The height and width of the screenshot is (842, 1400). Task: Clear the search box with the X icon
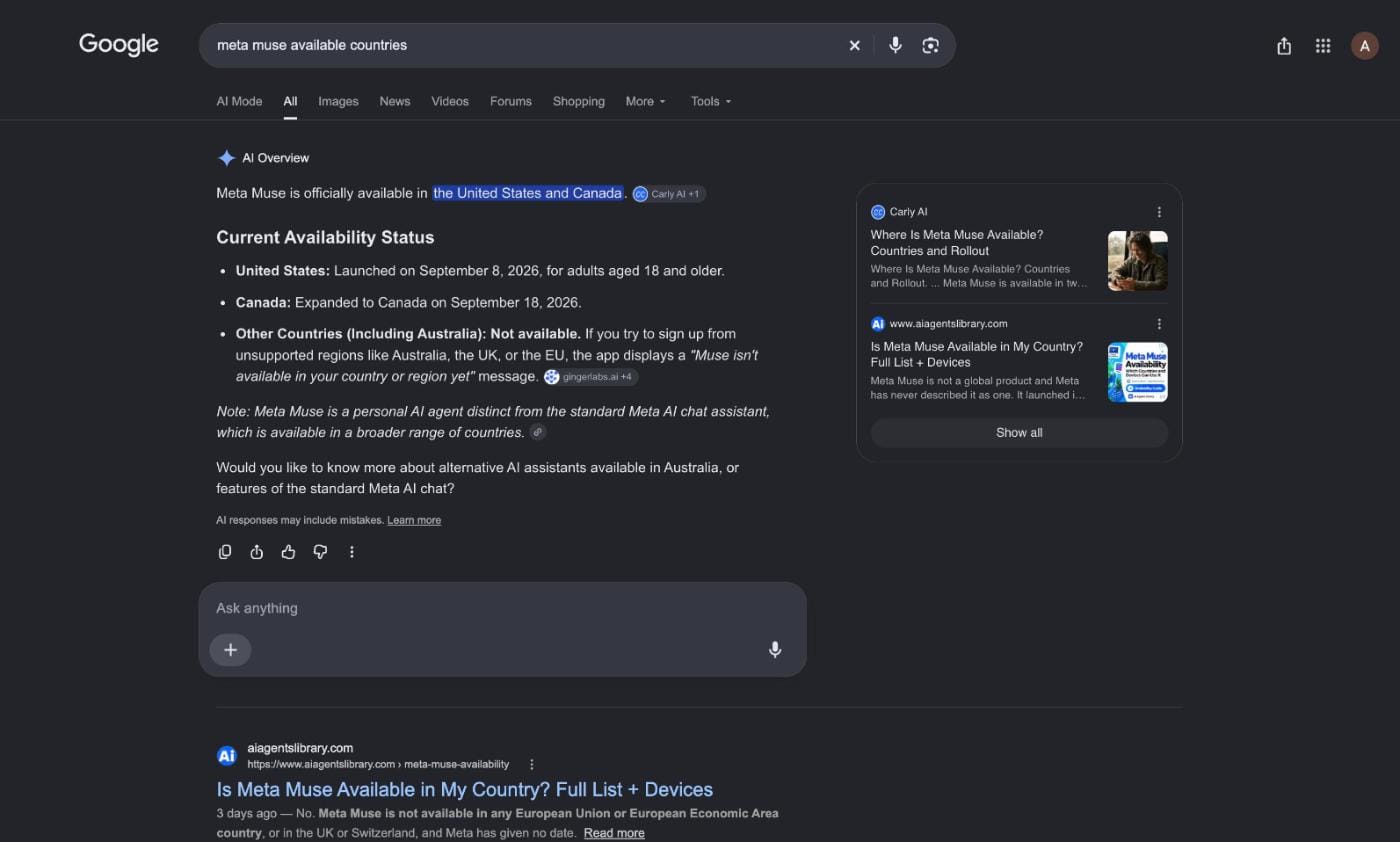[x=854, y=45]
